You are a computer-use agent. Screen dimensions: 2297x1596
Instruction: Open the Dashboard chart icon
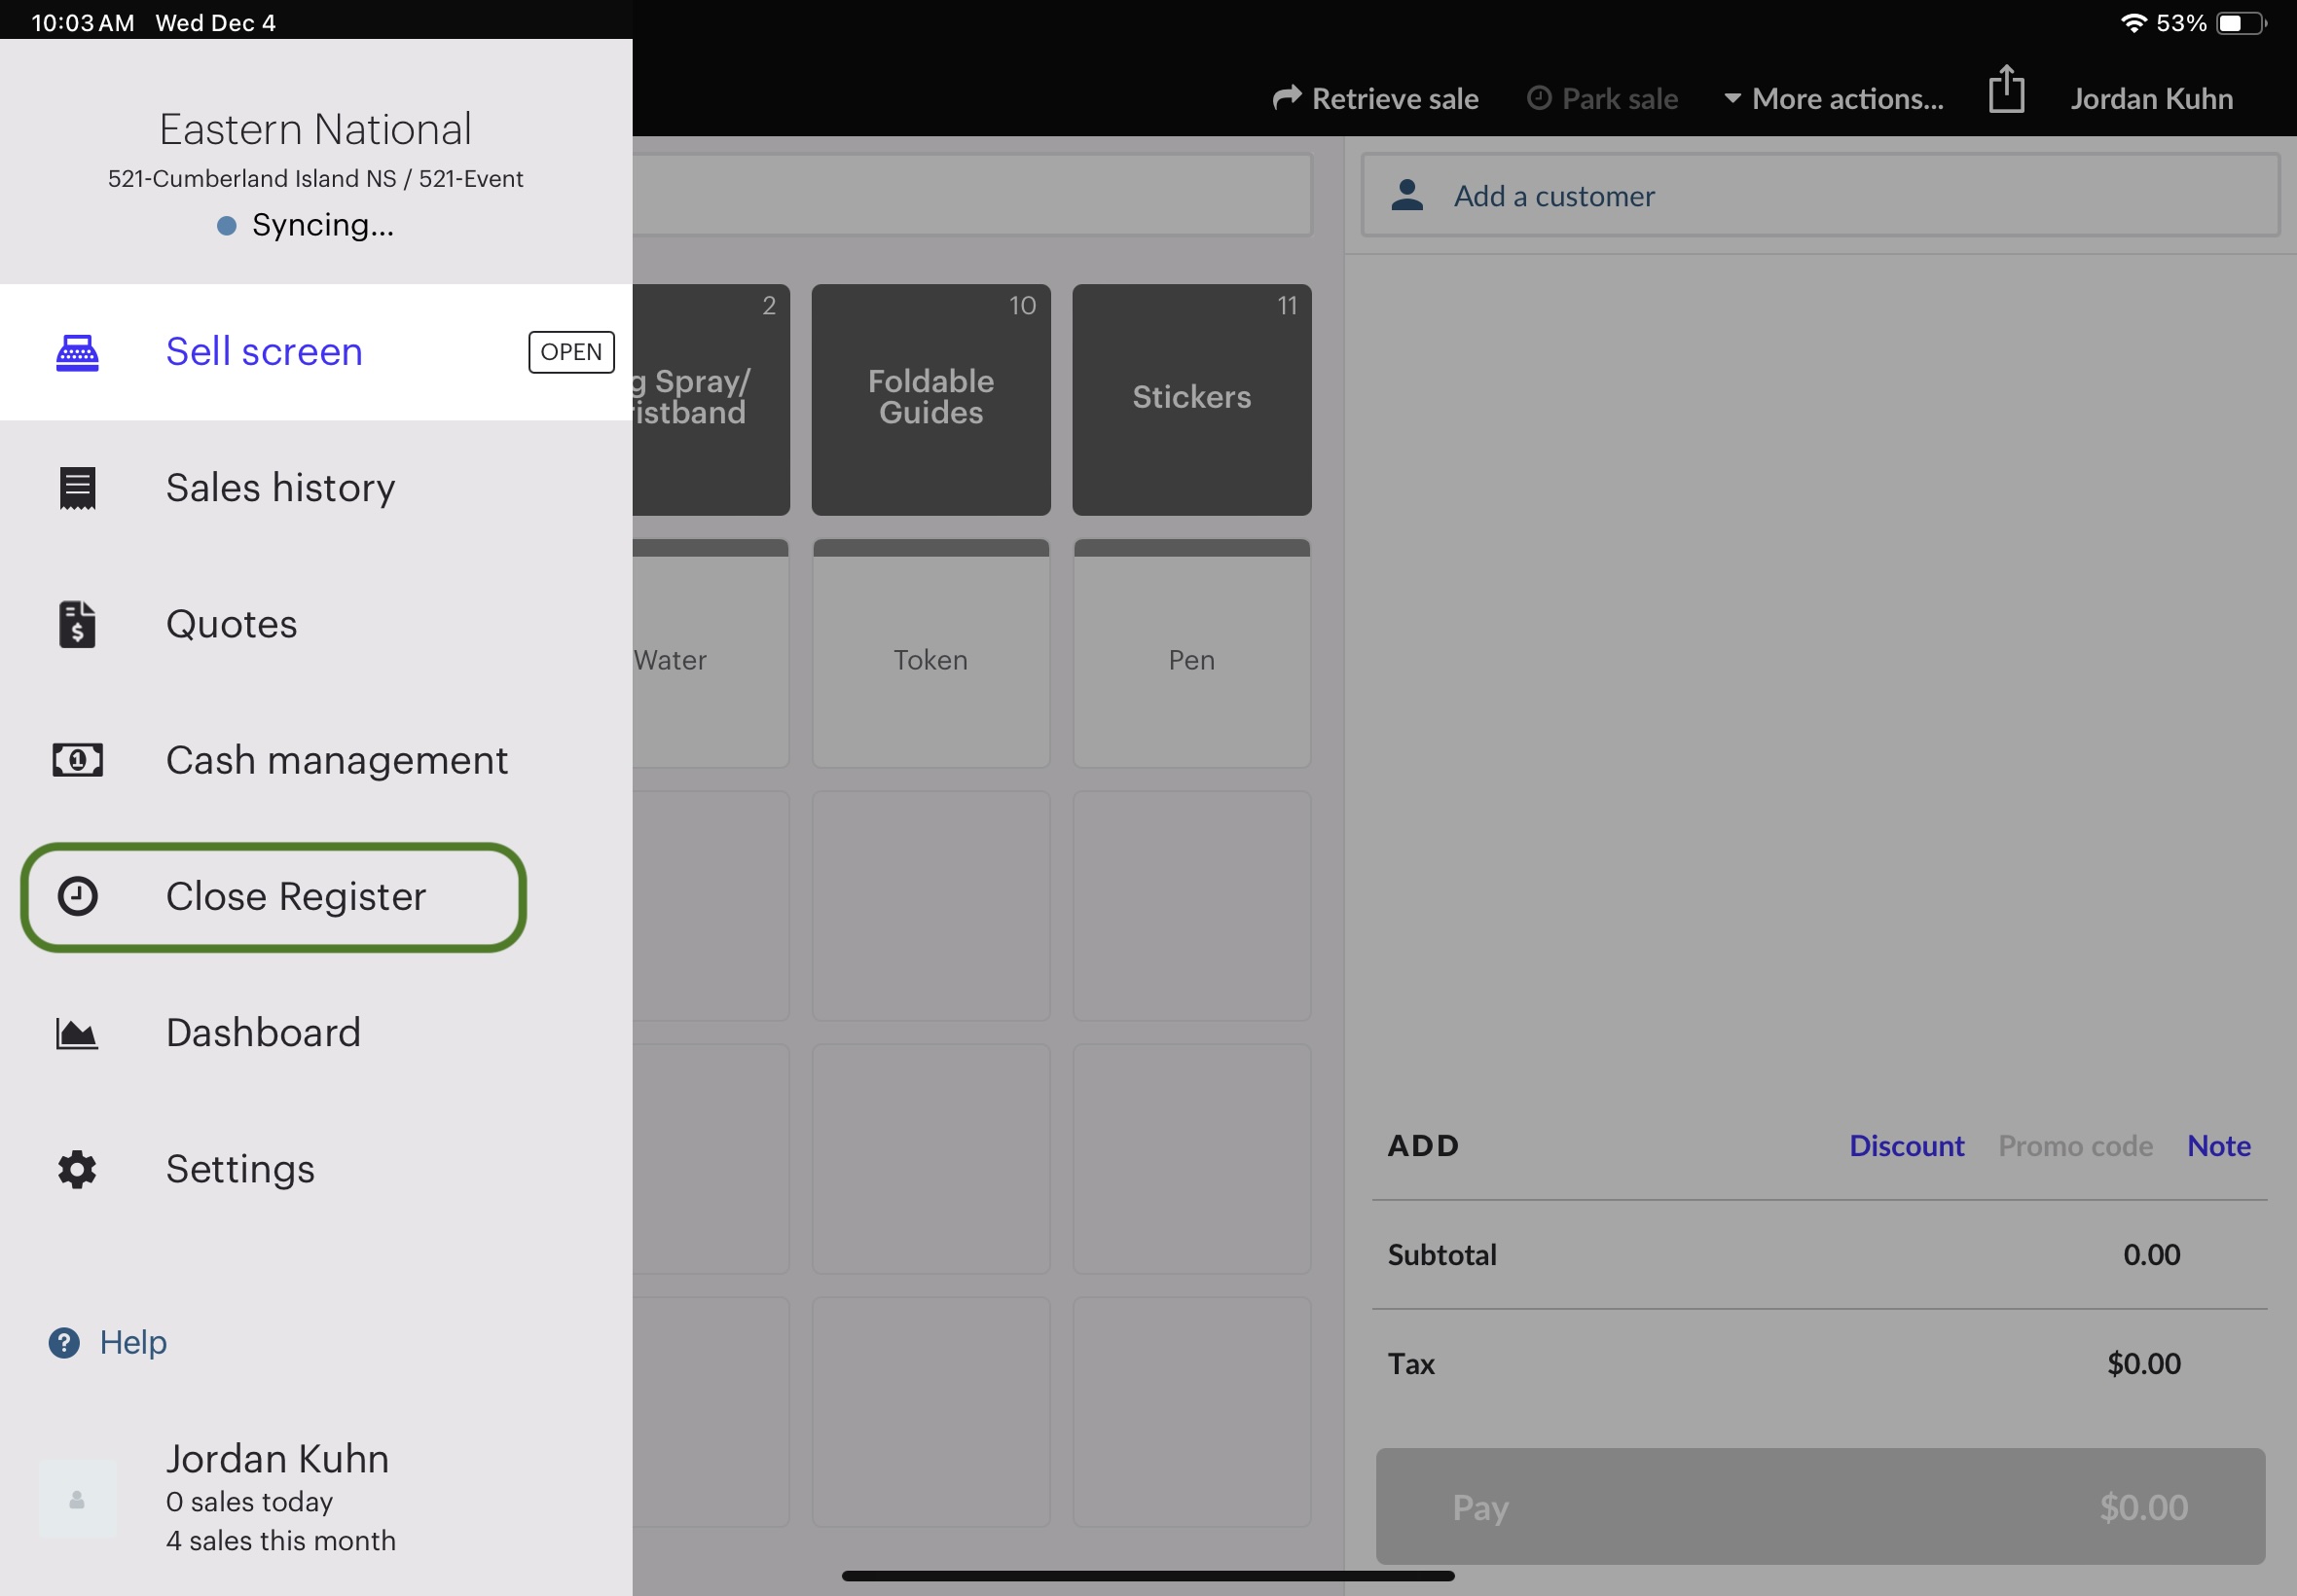[x=77, y=1033]
